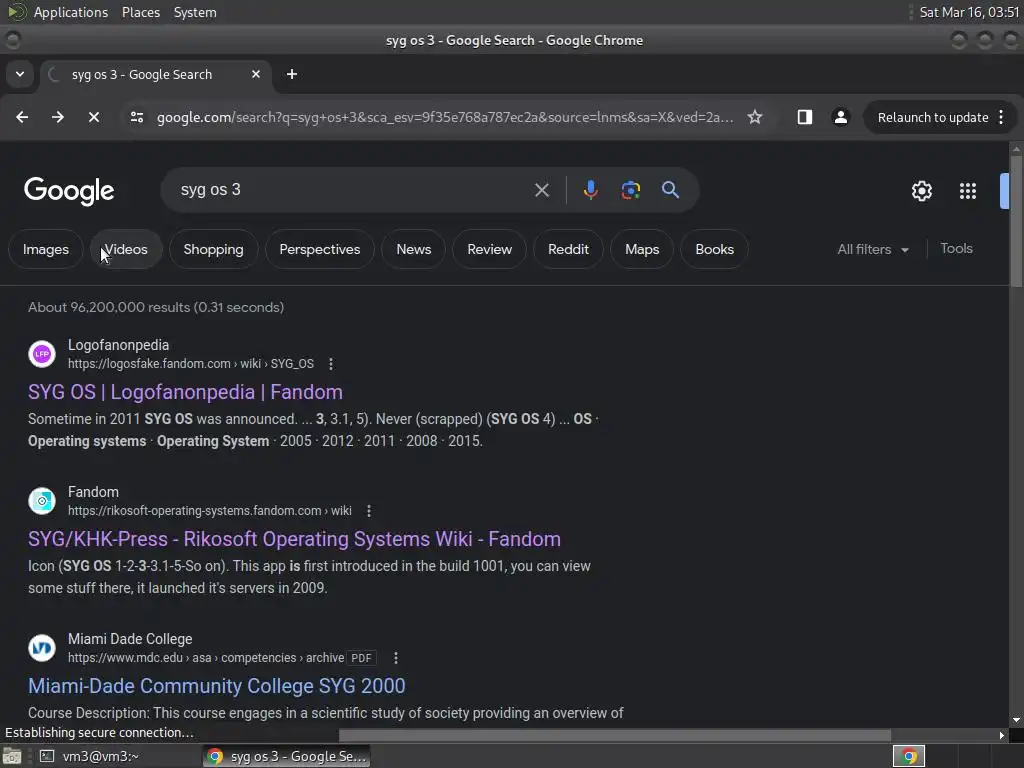Click the logosfake.fandom.com URL breadcrumb
The height and width of the screenshot is (768, 1024).
tap(191, 364)
